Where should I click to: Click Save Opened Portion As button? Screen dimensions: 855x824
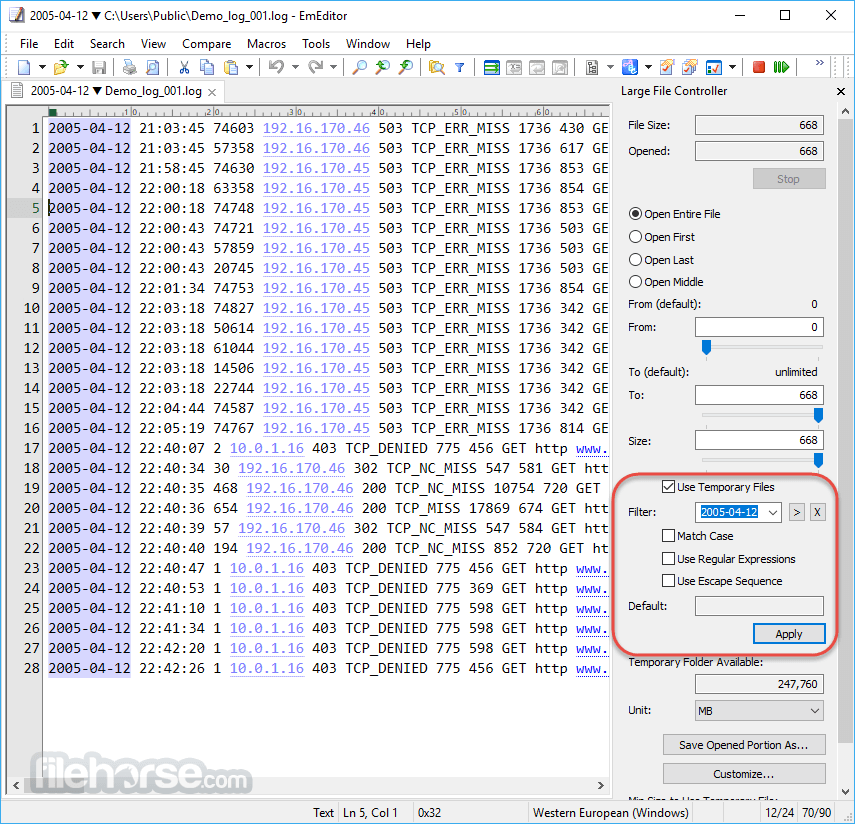click(744, 745)
